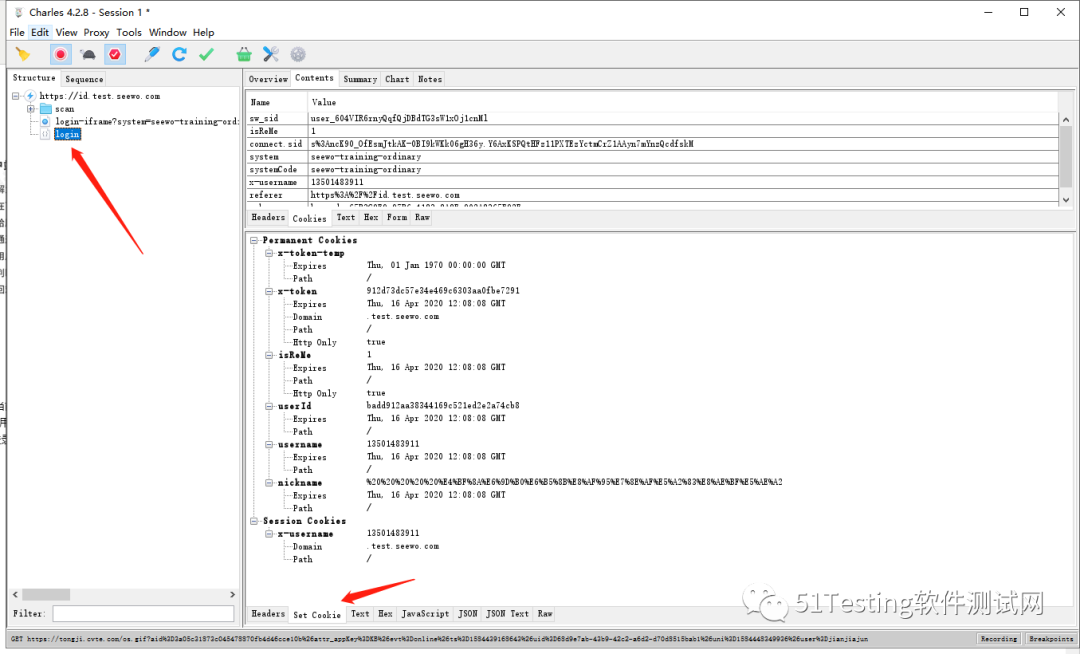Open the Tools menu
The image size is (1080, 654).
129,32
